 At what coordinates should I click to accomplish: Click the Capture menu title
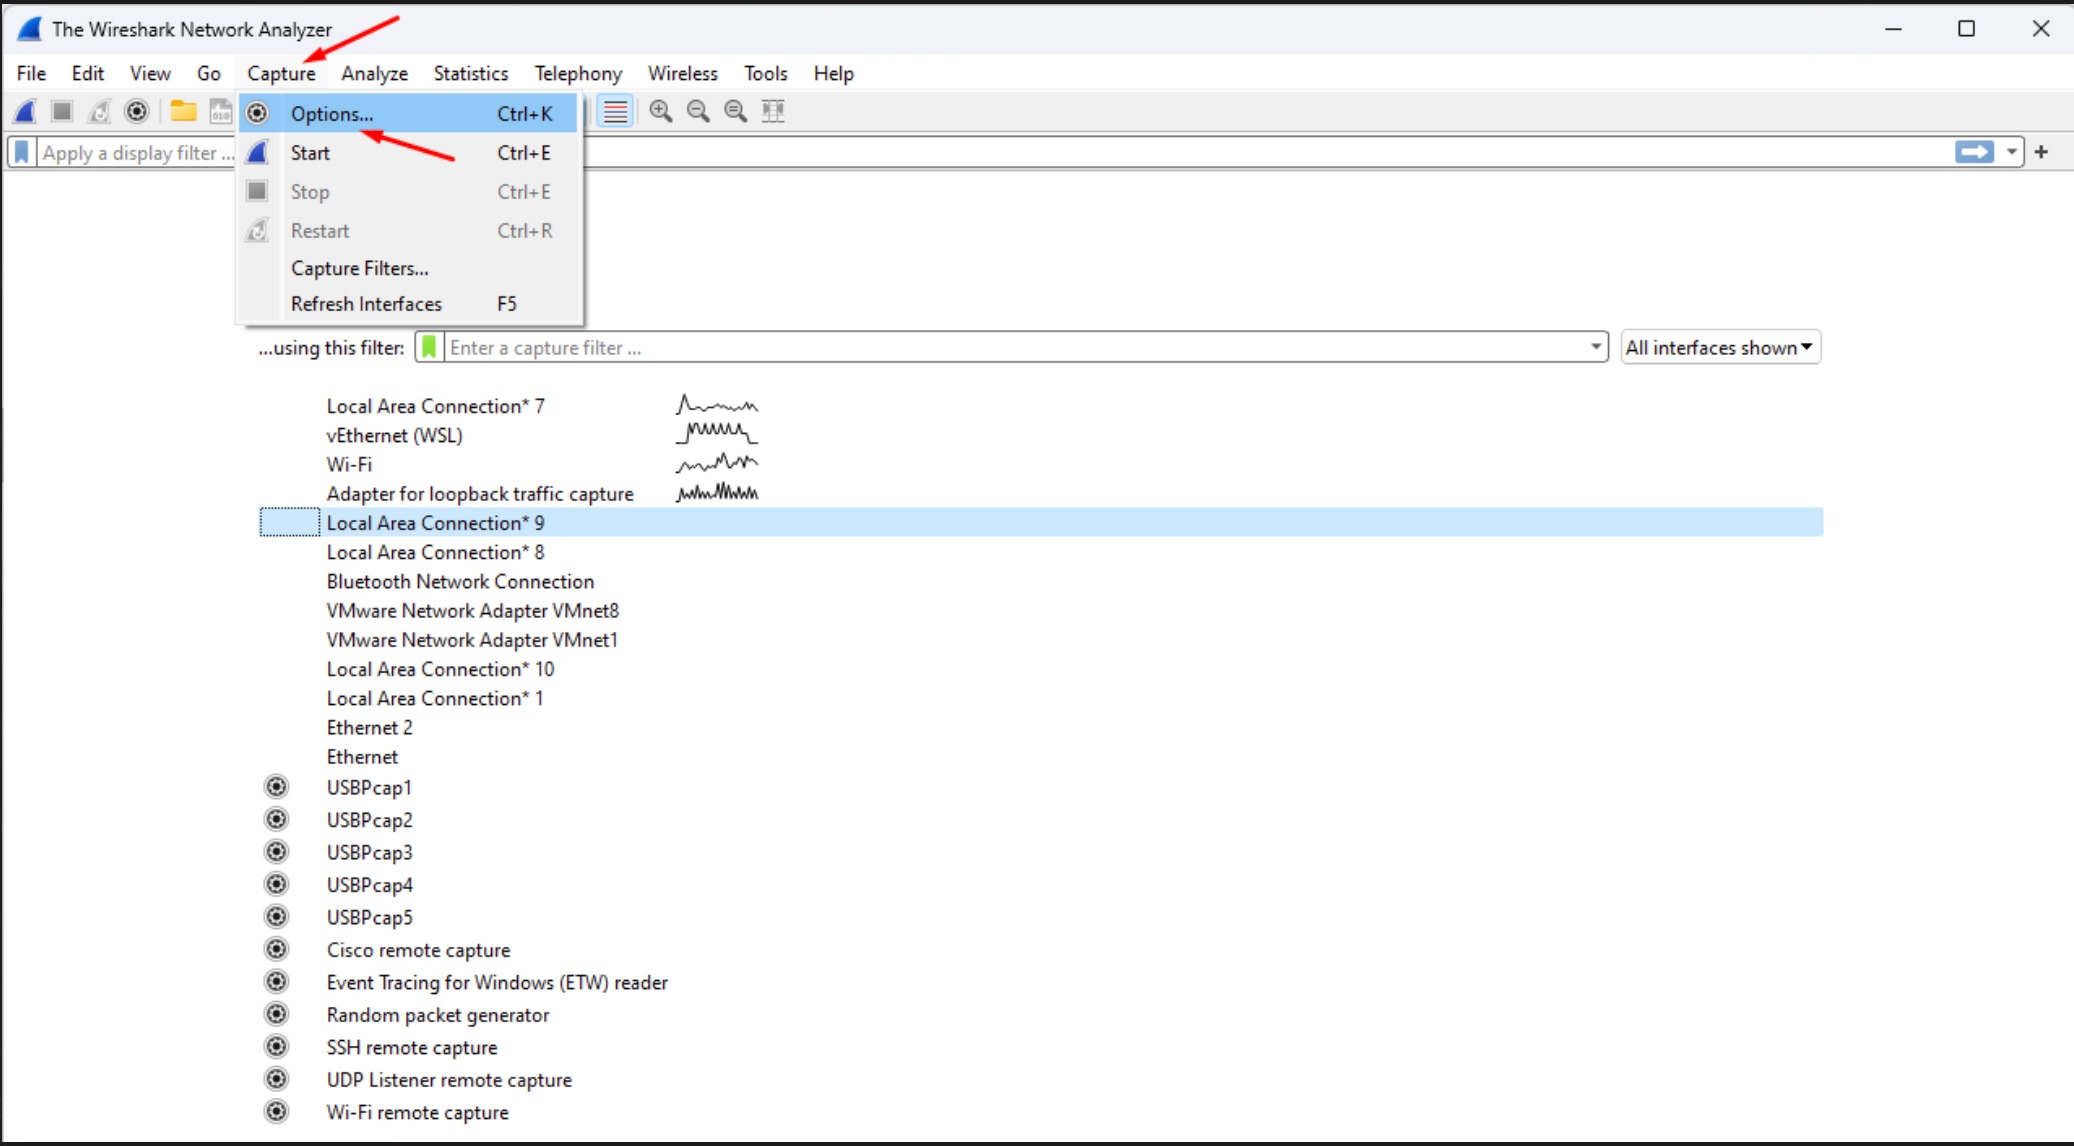281,73
